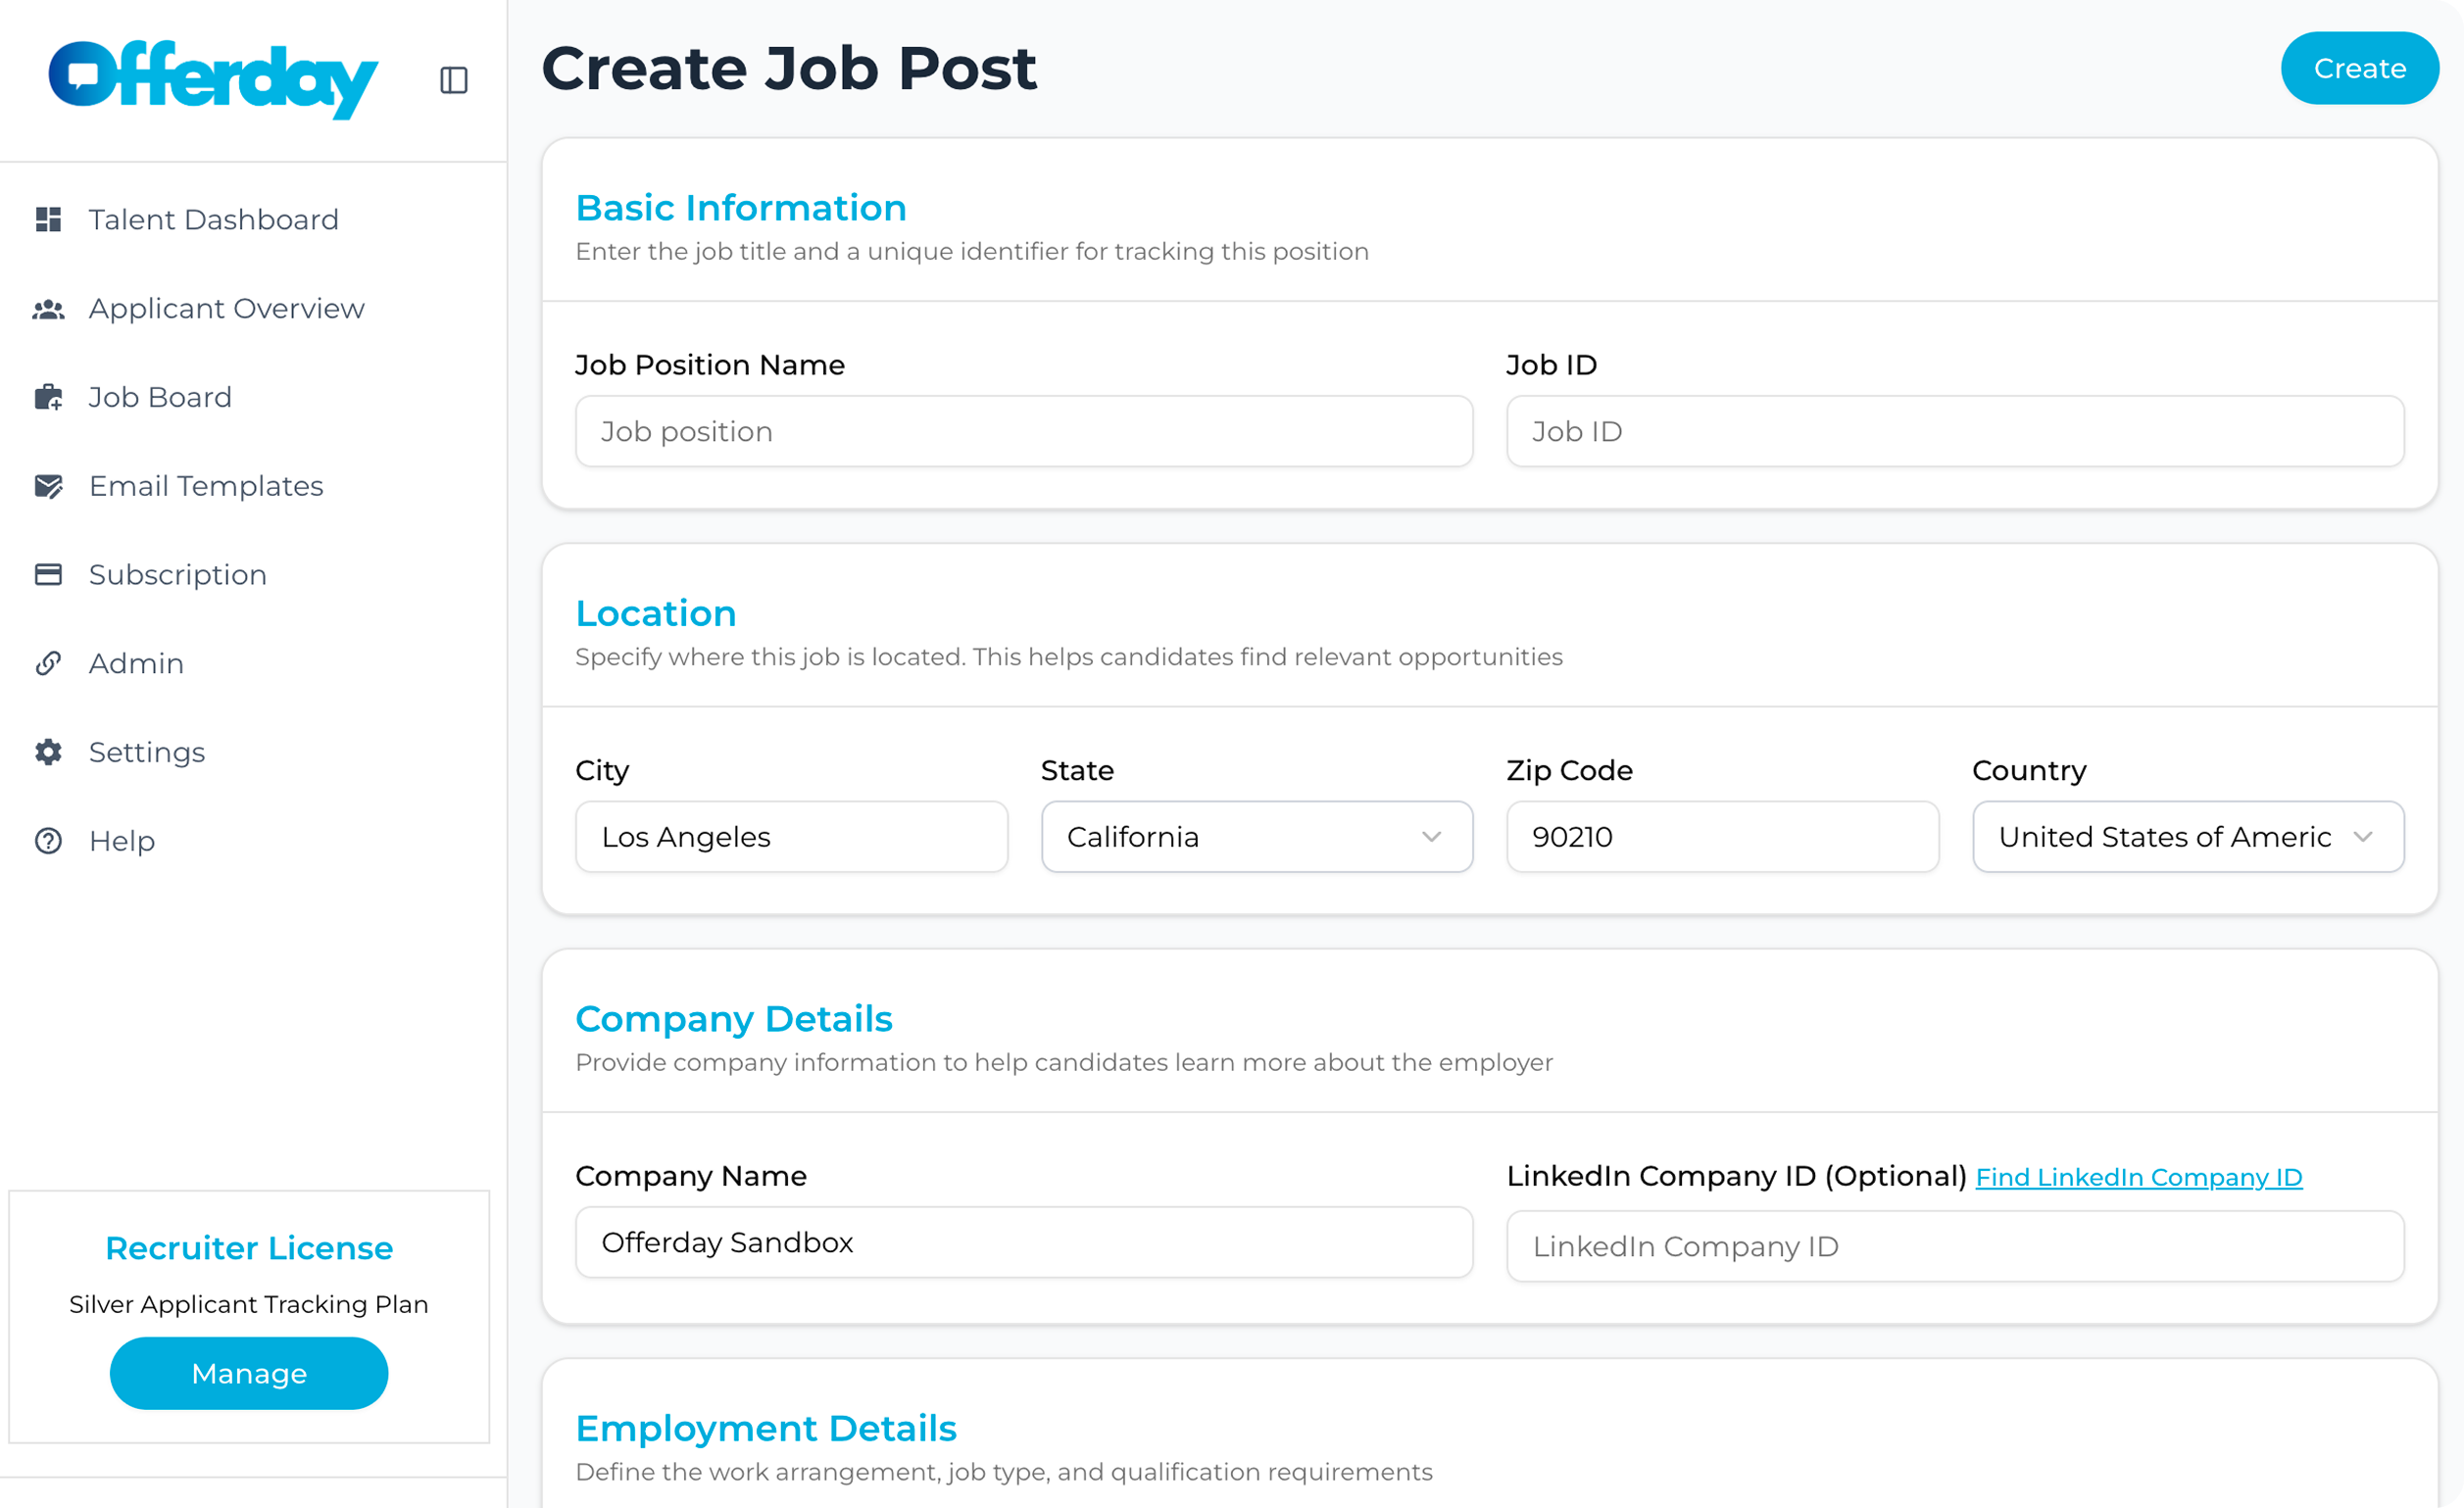Open Subscription using the card icon

(48, 574)
